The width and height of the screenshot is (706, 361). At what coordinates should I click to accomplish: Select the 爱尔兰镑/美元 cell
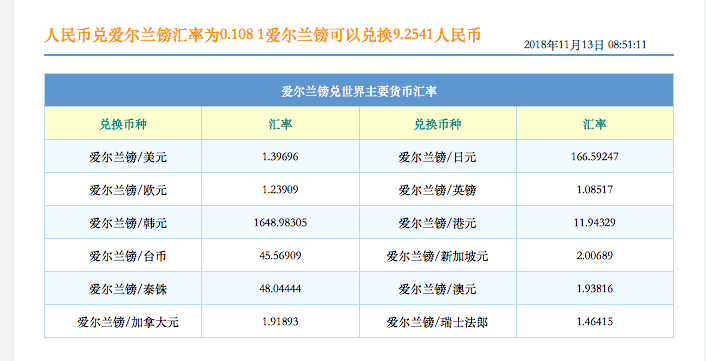[123, 157]
